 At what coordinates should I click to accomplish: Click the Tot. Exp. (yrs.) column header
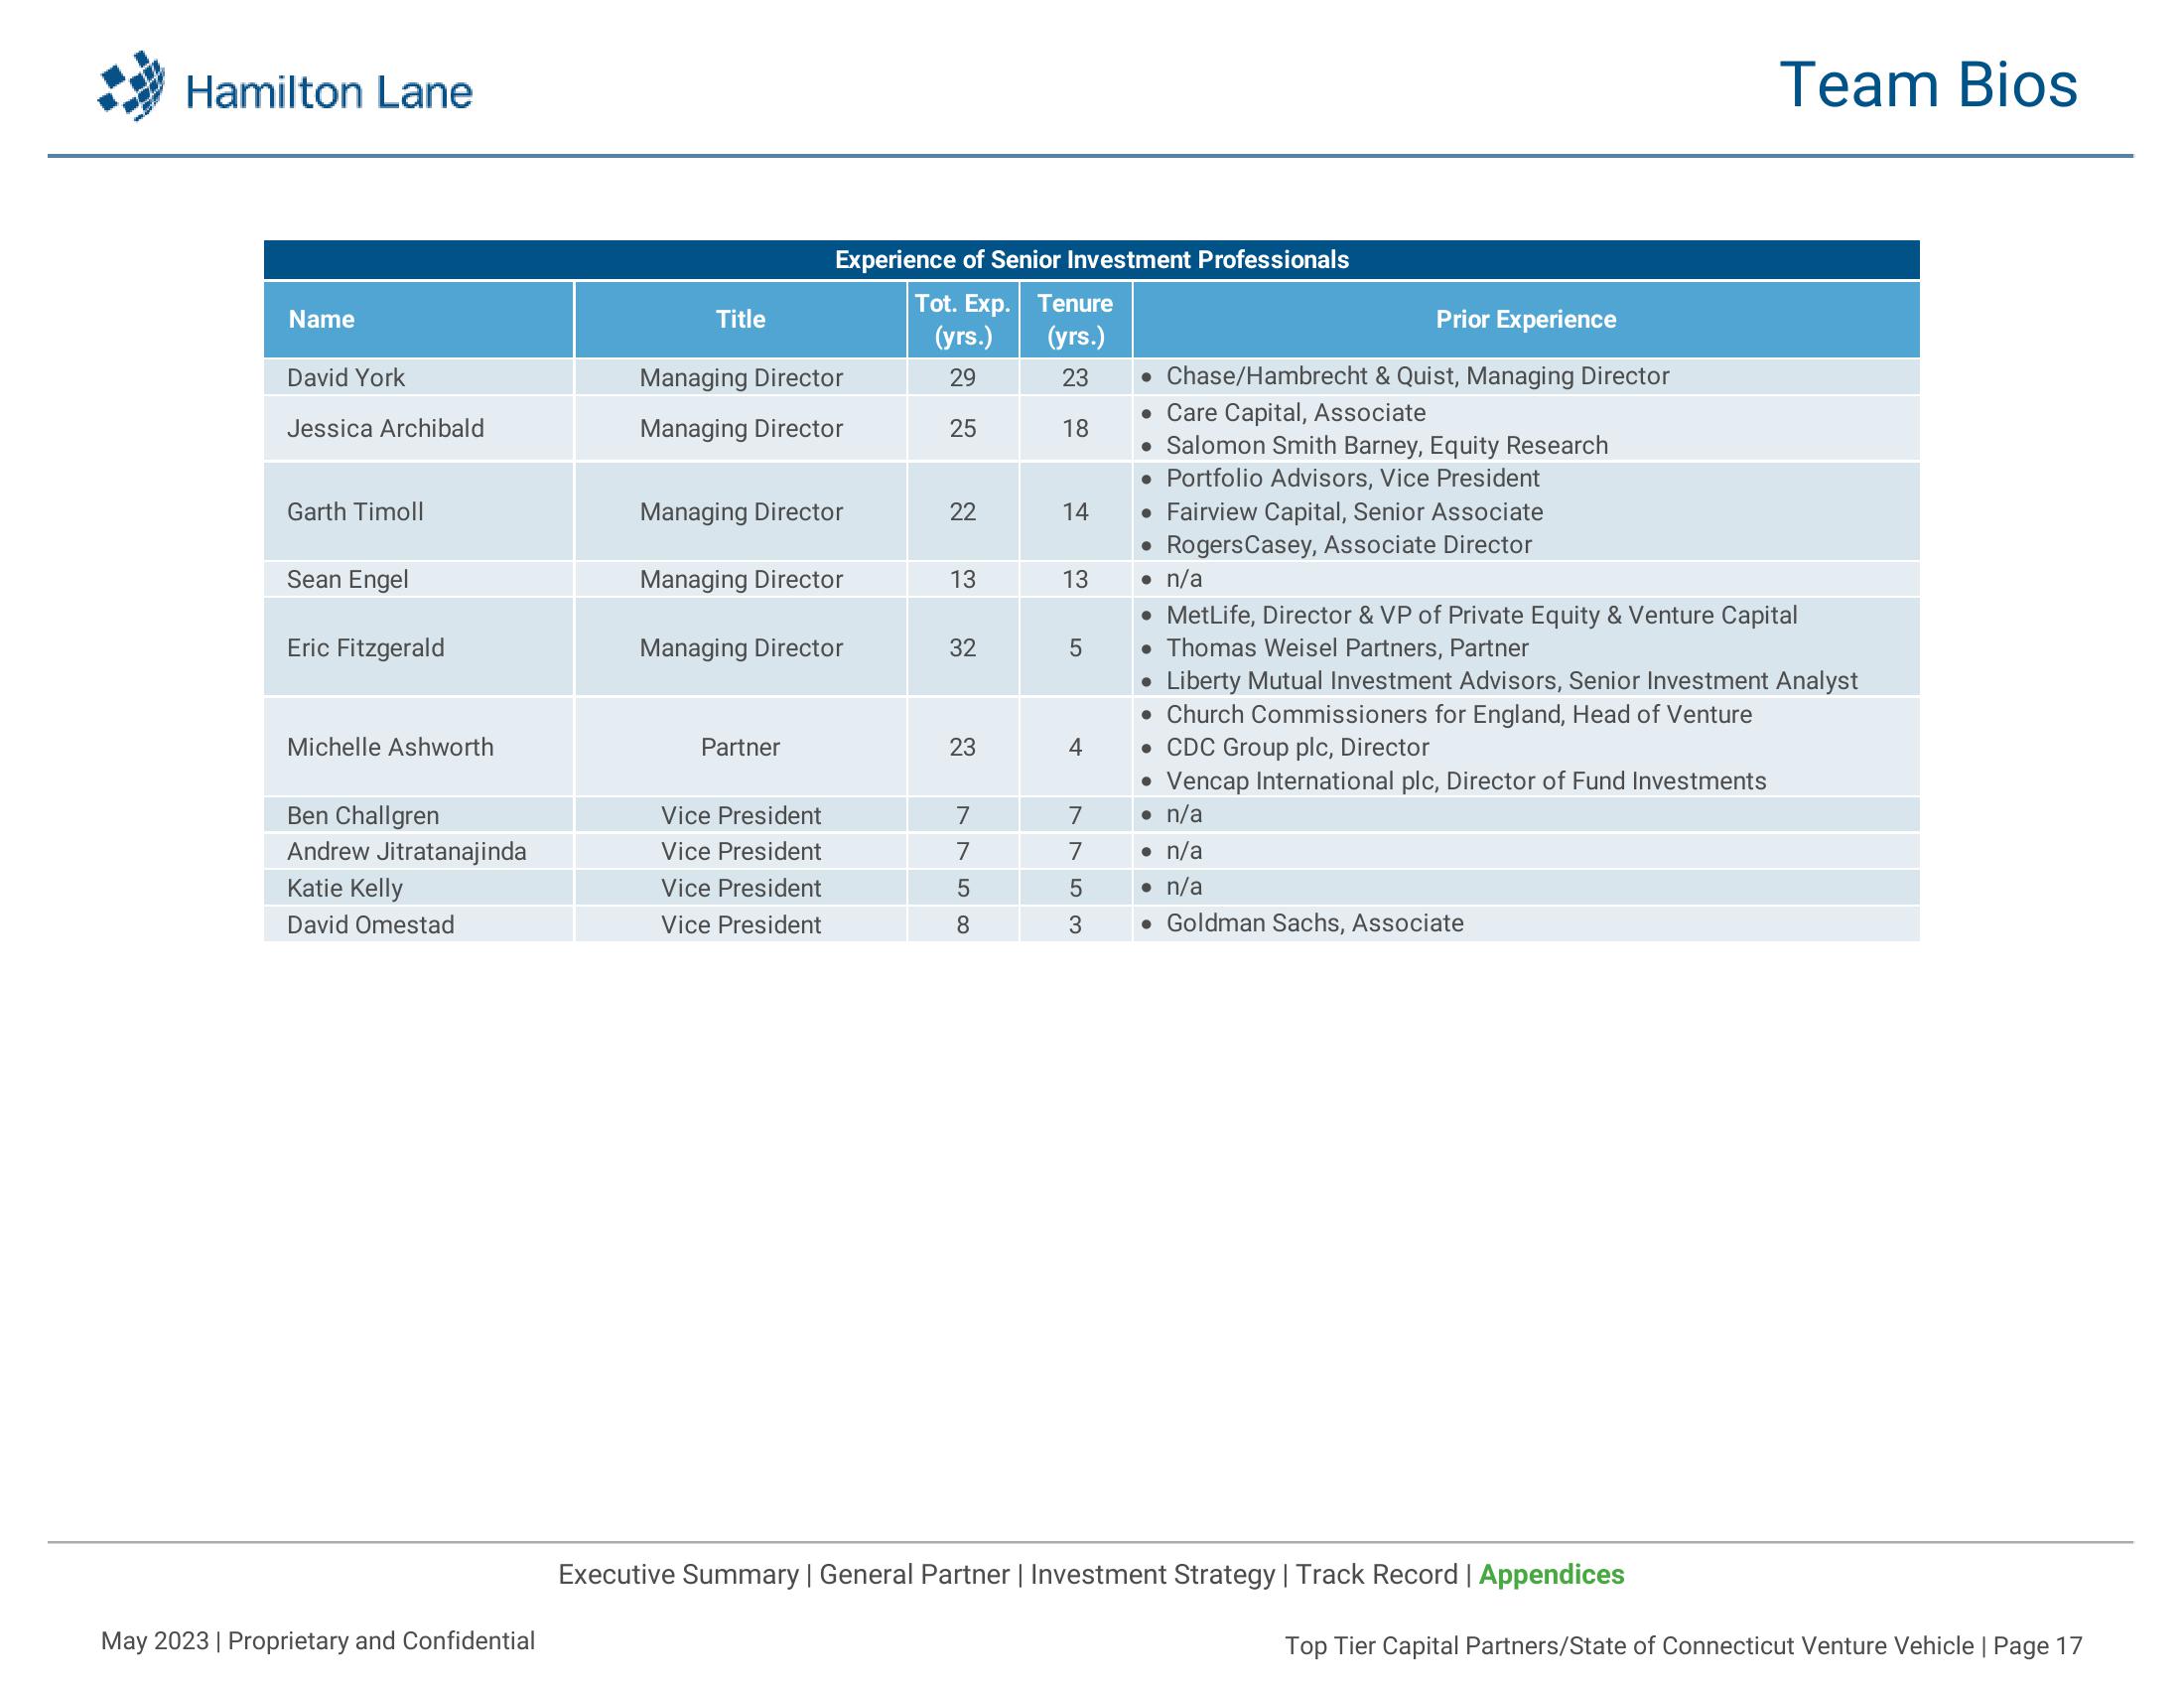point(963,319)
